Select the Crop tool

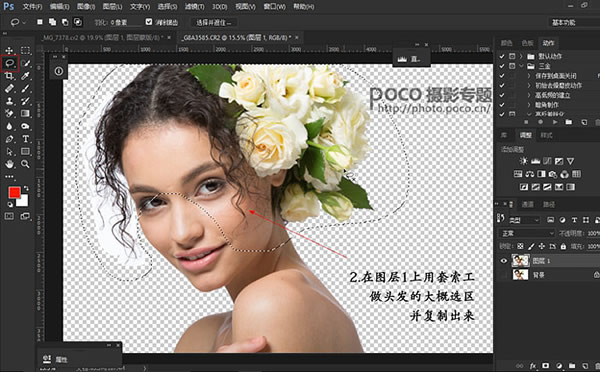click(x=10, y=76)
